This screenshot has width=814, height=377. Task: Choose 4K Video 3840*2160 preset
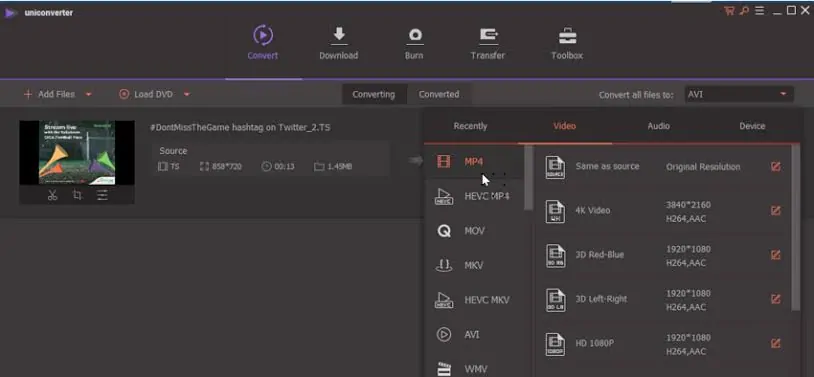click(x=663, y=211)
